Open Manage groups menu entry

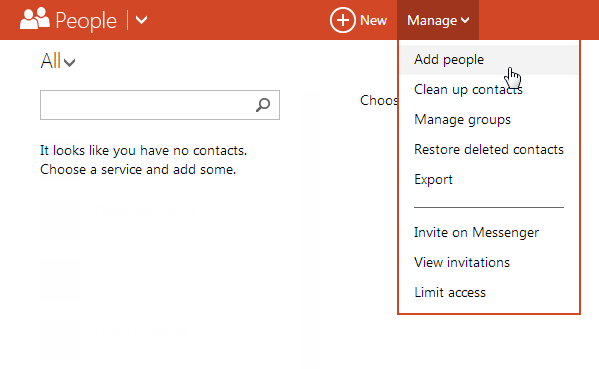pyautogui.click(x=489, y=120)
